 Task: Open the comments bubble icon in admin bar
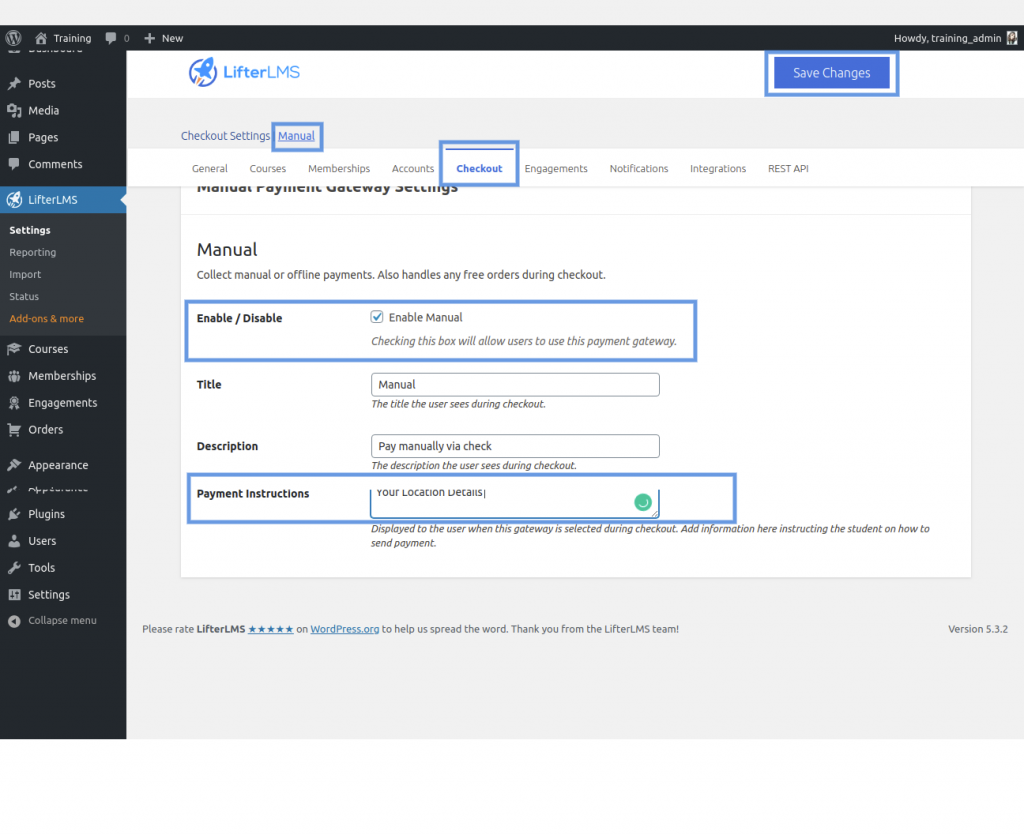coord(111,38)
